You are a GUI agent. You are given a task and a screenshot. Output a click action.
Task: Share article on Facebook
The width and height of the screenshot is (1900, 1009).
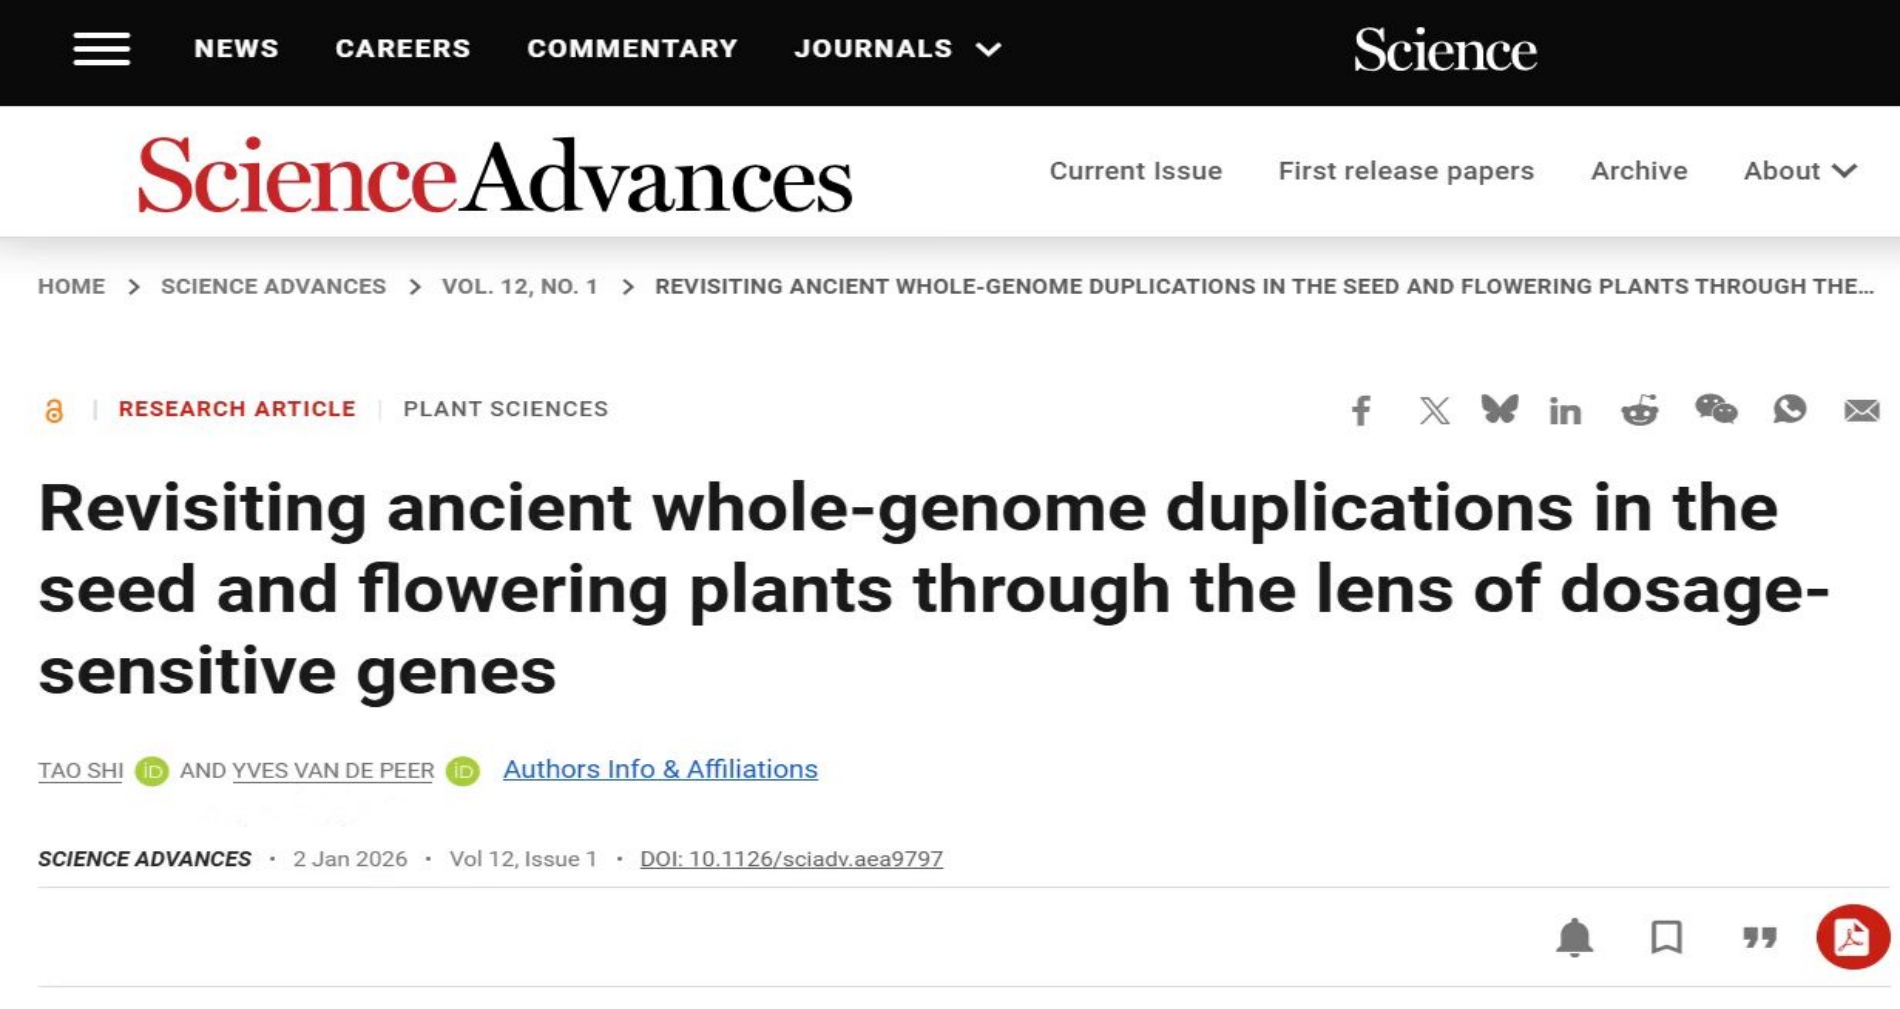[1361, 410]
